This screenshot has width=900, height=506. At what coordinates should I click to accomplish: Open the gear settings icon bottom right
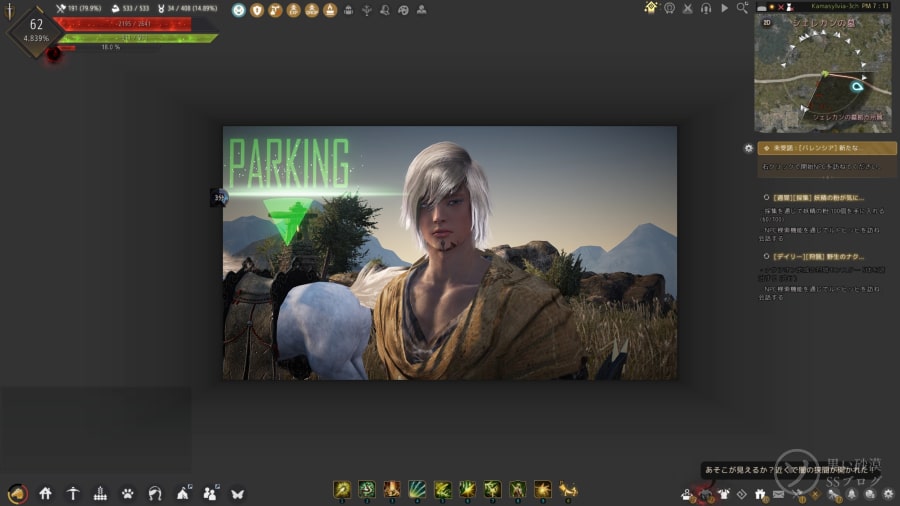pyautogui.click(x=889, y=494)
